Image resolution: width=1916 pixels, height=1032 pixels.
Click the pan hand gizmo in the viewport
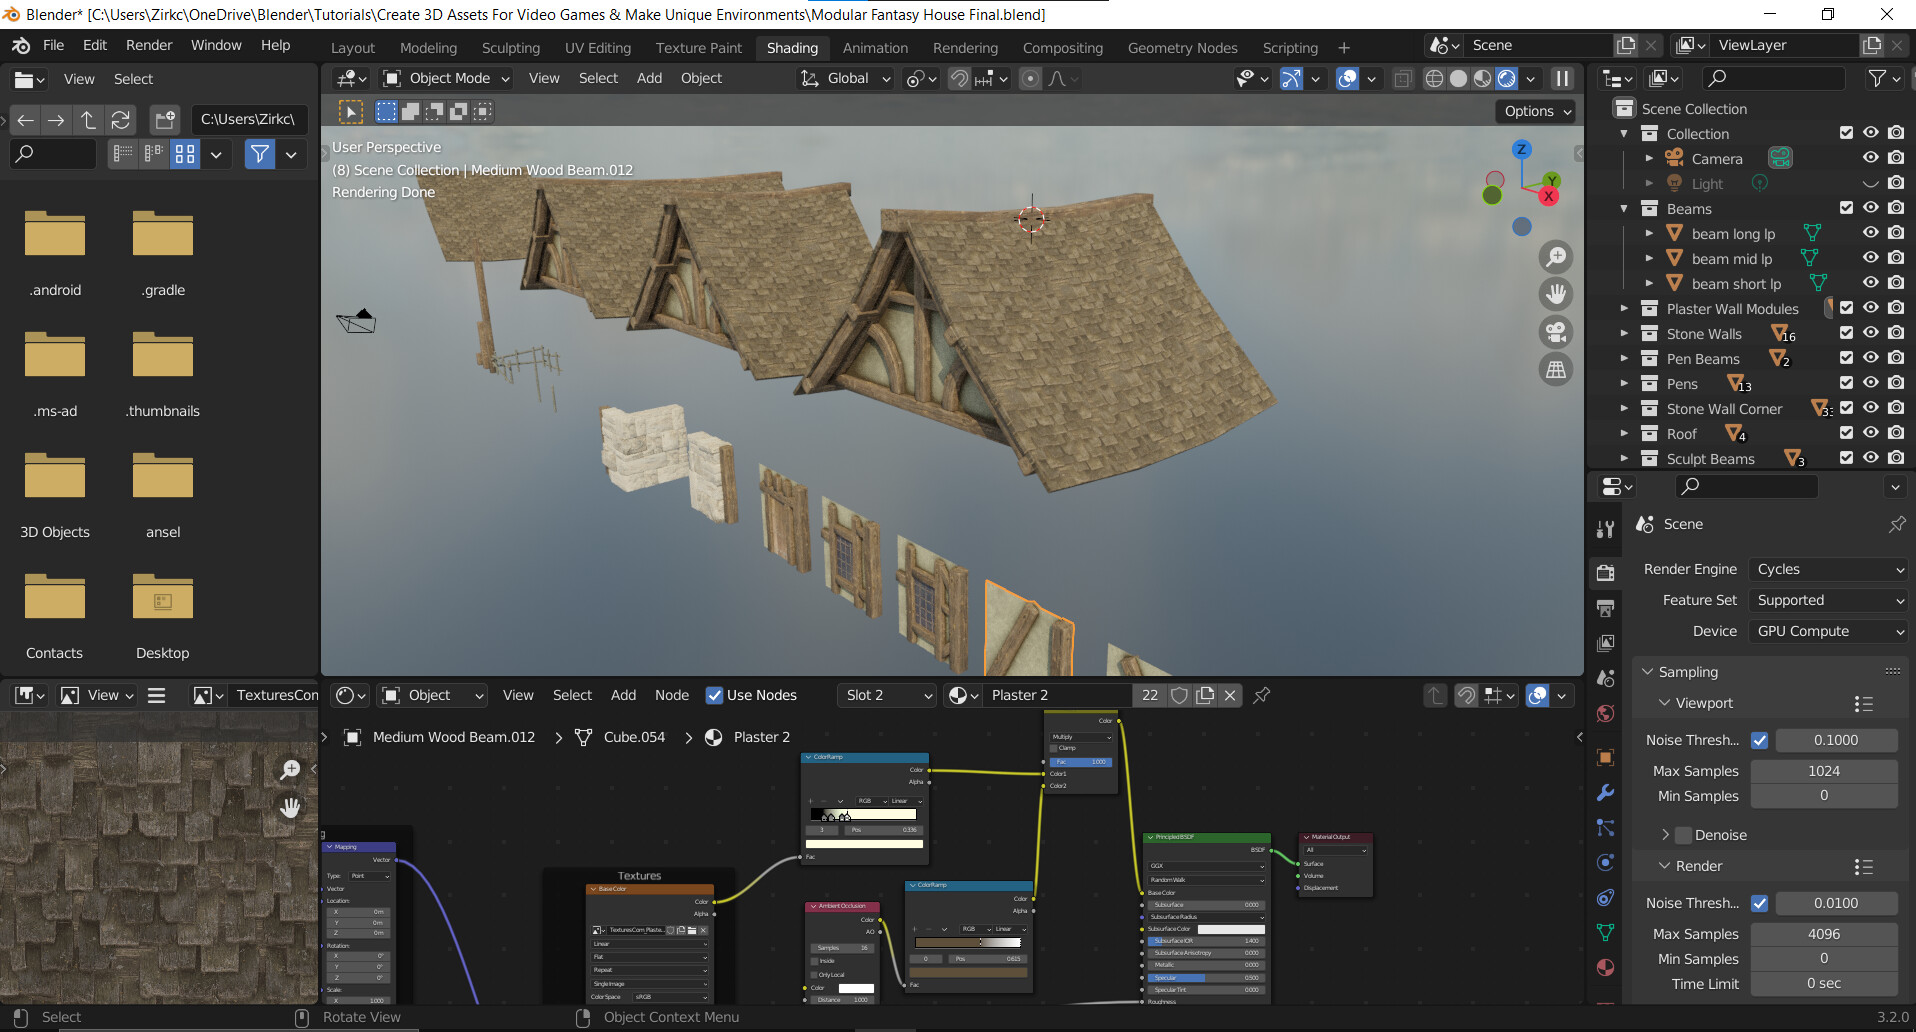tap(1556, 294)
